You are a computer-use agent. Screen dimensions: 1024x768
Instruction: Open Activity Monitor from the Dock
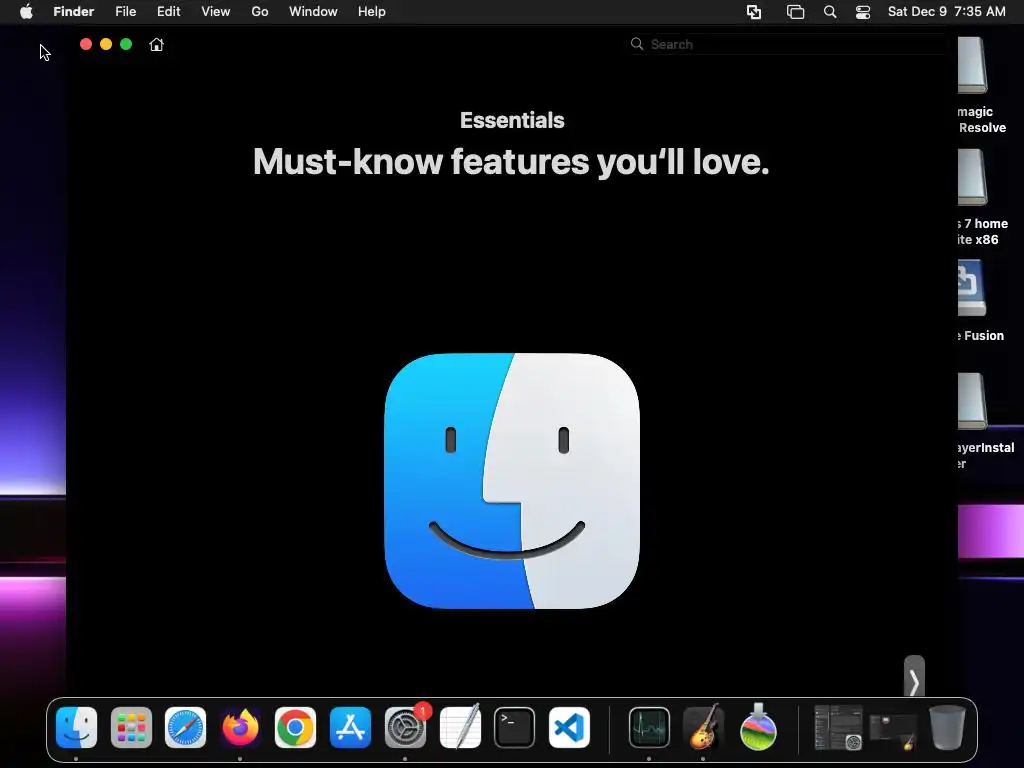click(649, 728)
